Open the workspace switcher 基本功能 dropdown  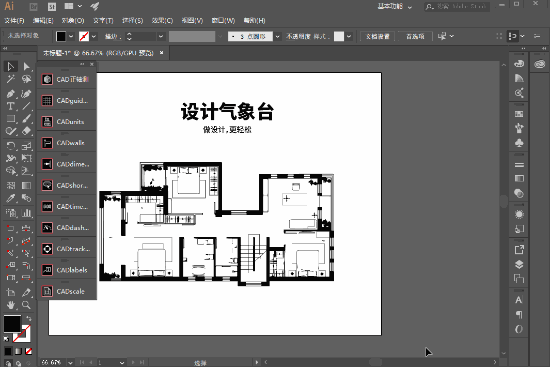(395, 6)
